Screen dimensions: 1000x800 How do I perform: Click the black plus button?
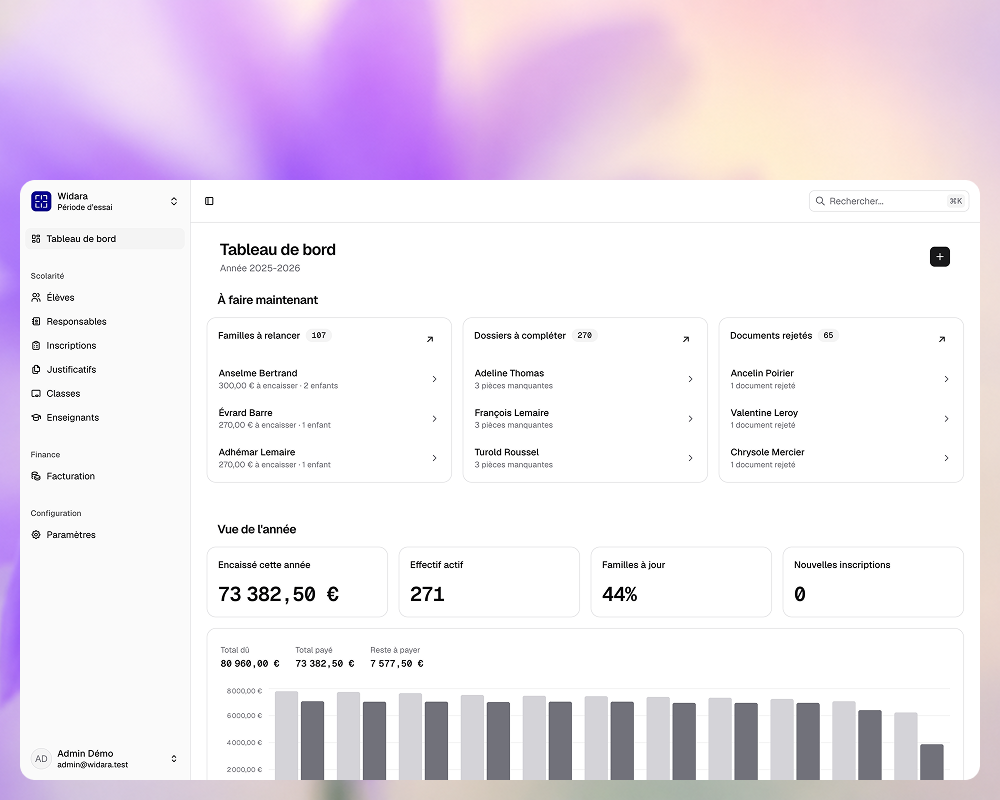click(939, 256)
